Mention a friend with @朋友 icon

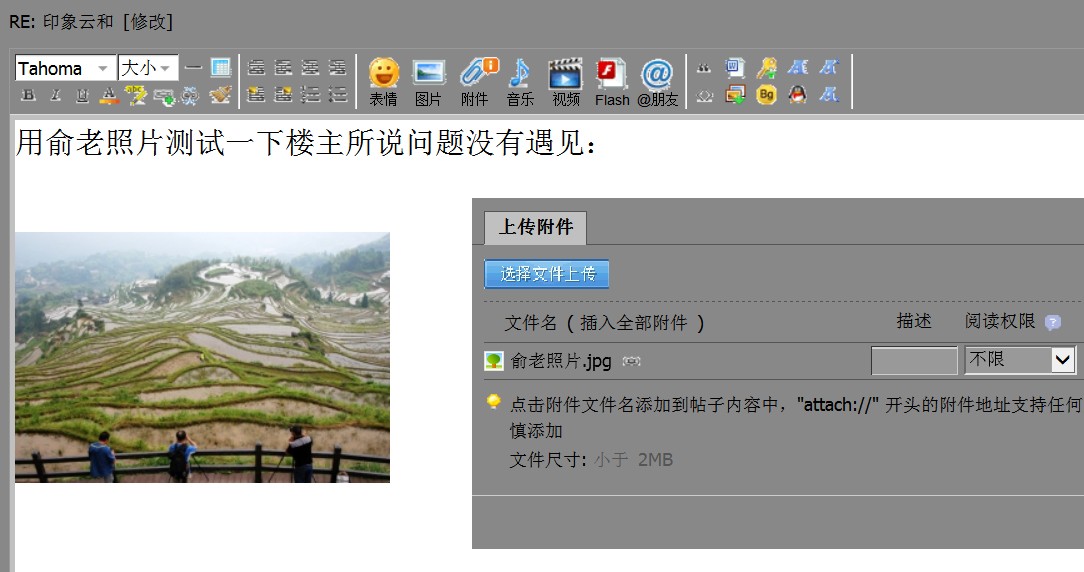coord(657,80)
